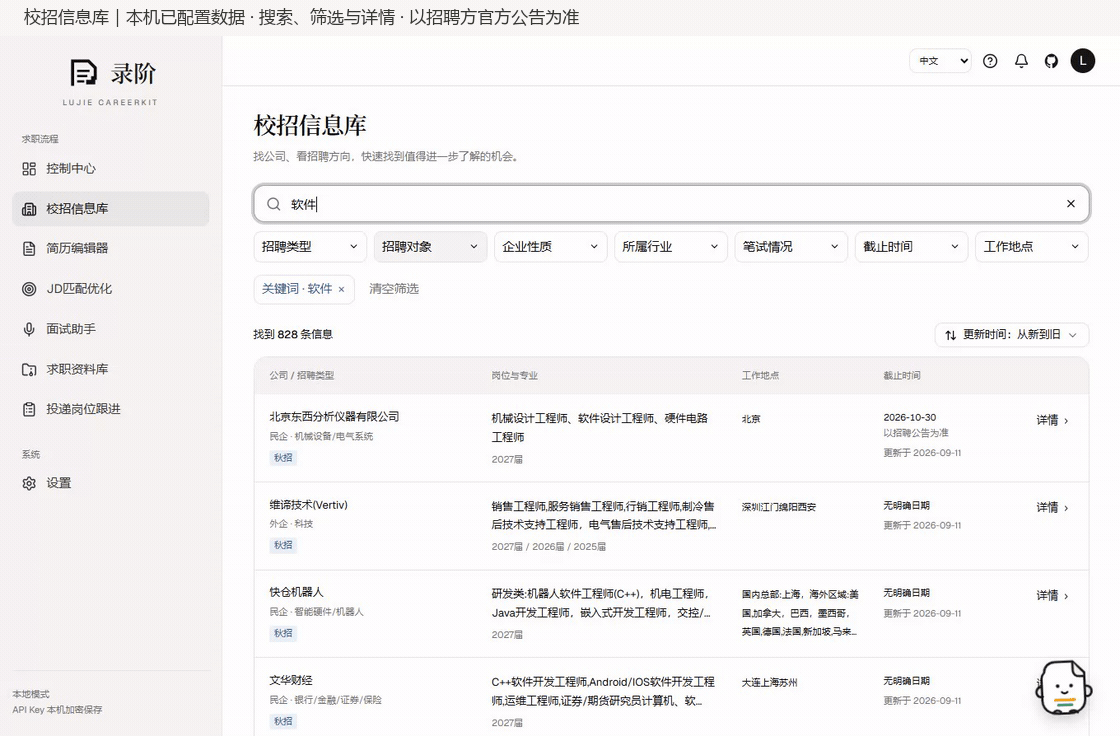Click the user avatar labeled L

point(1083,61)
